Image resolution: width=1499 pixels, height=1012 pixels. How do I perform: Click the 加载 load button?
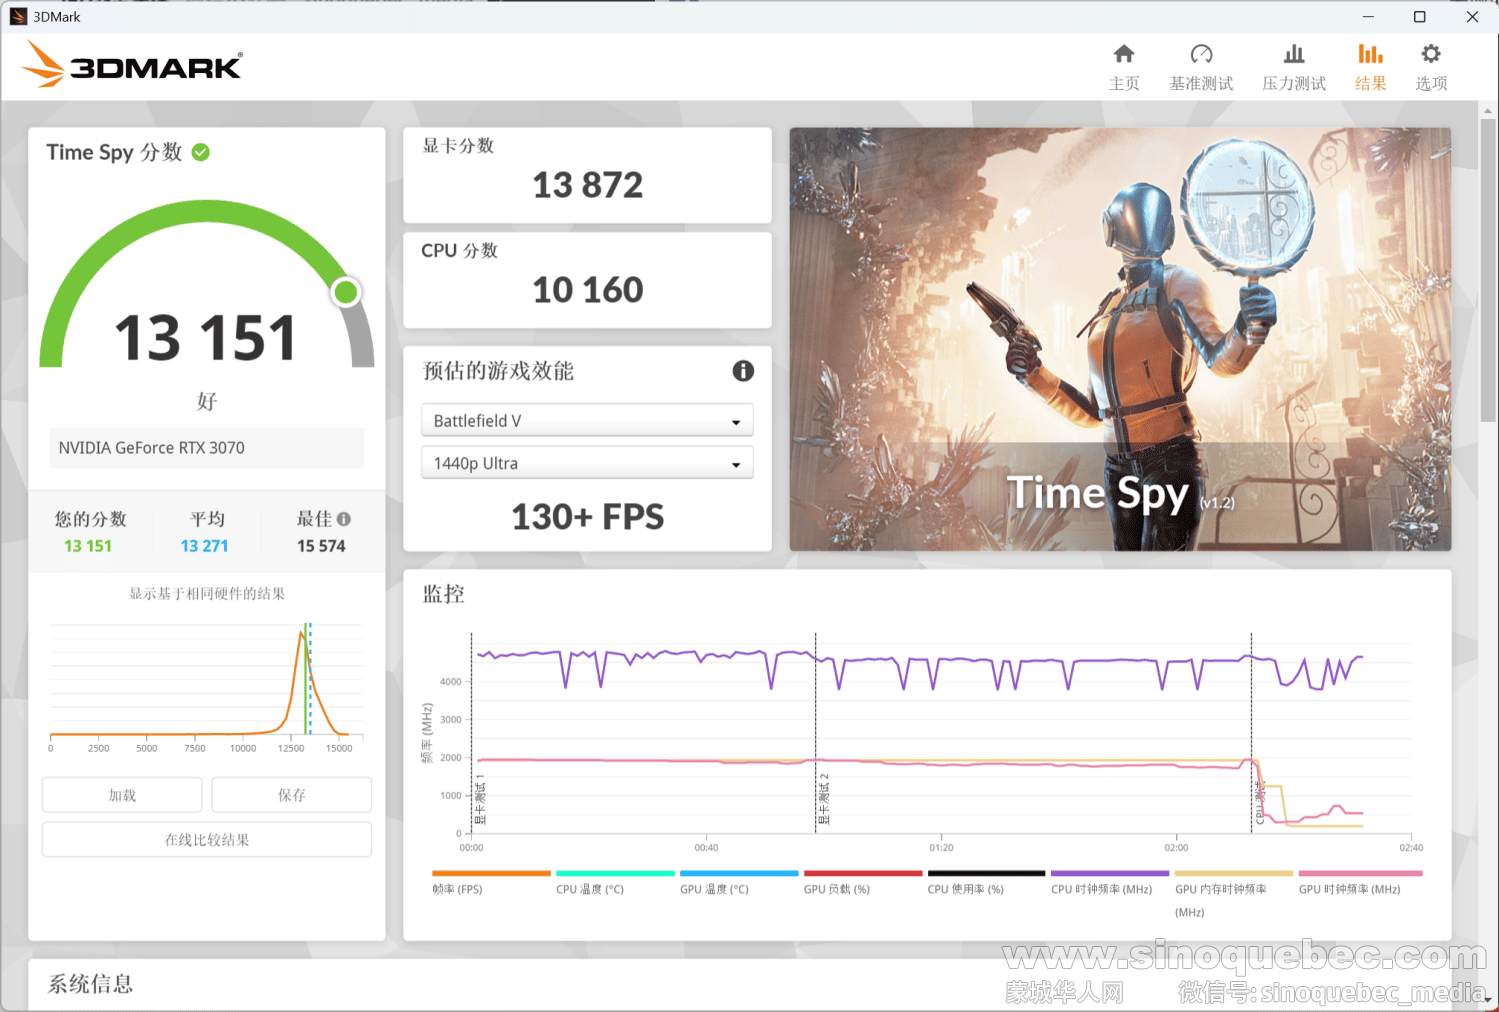coord(122,795)
